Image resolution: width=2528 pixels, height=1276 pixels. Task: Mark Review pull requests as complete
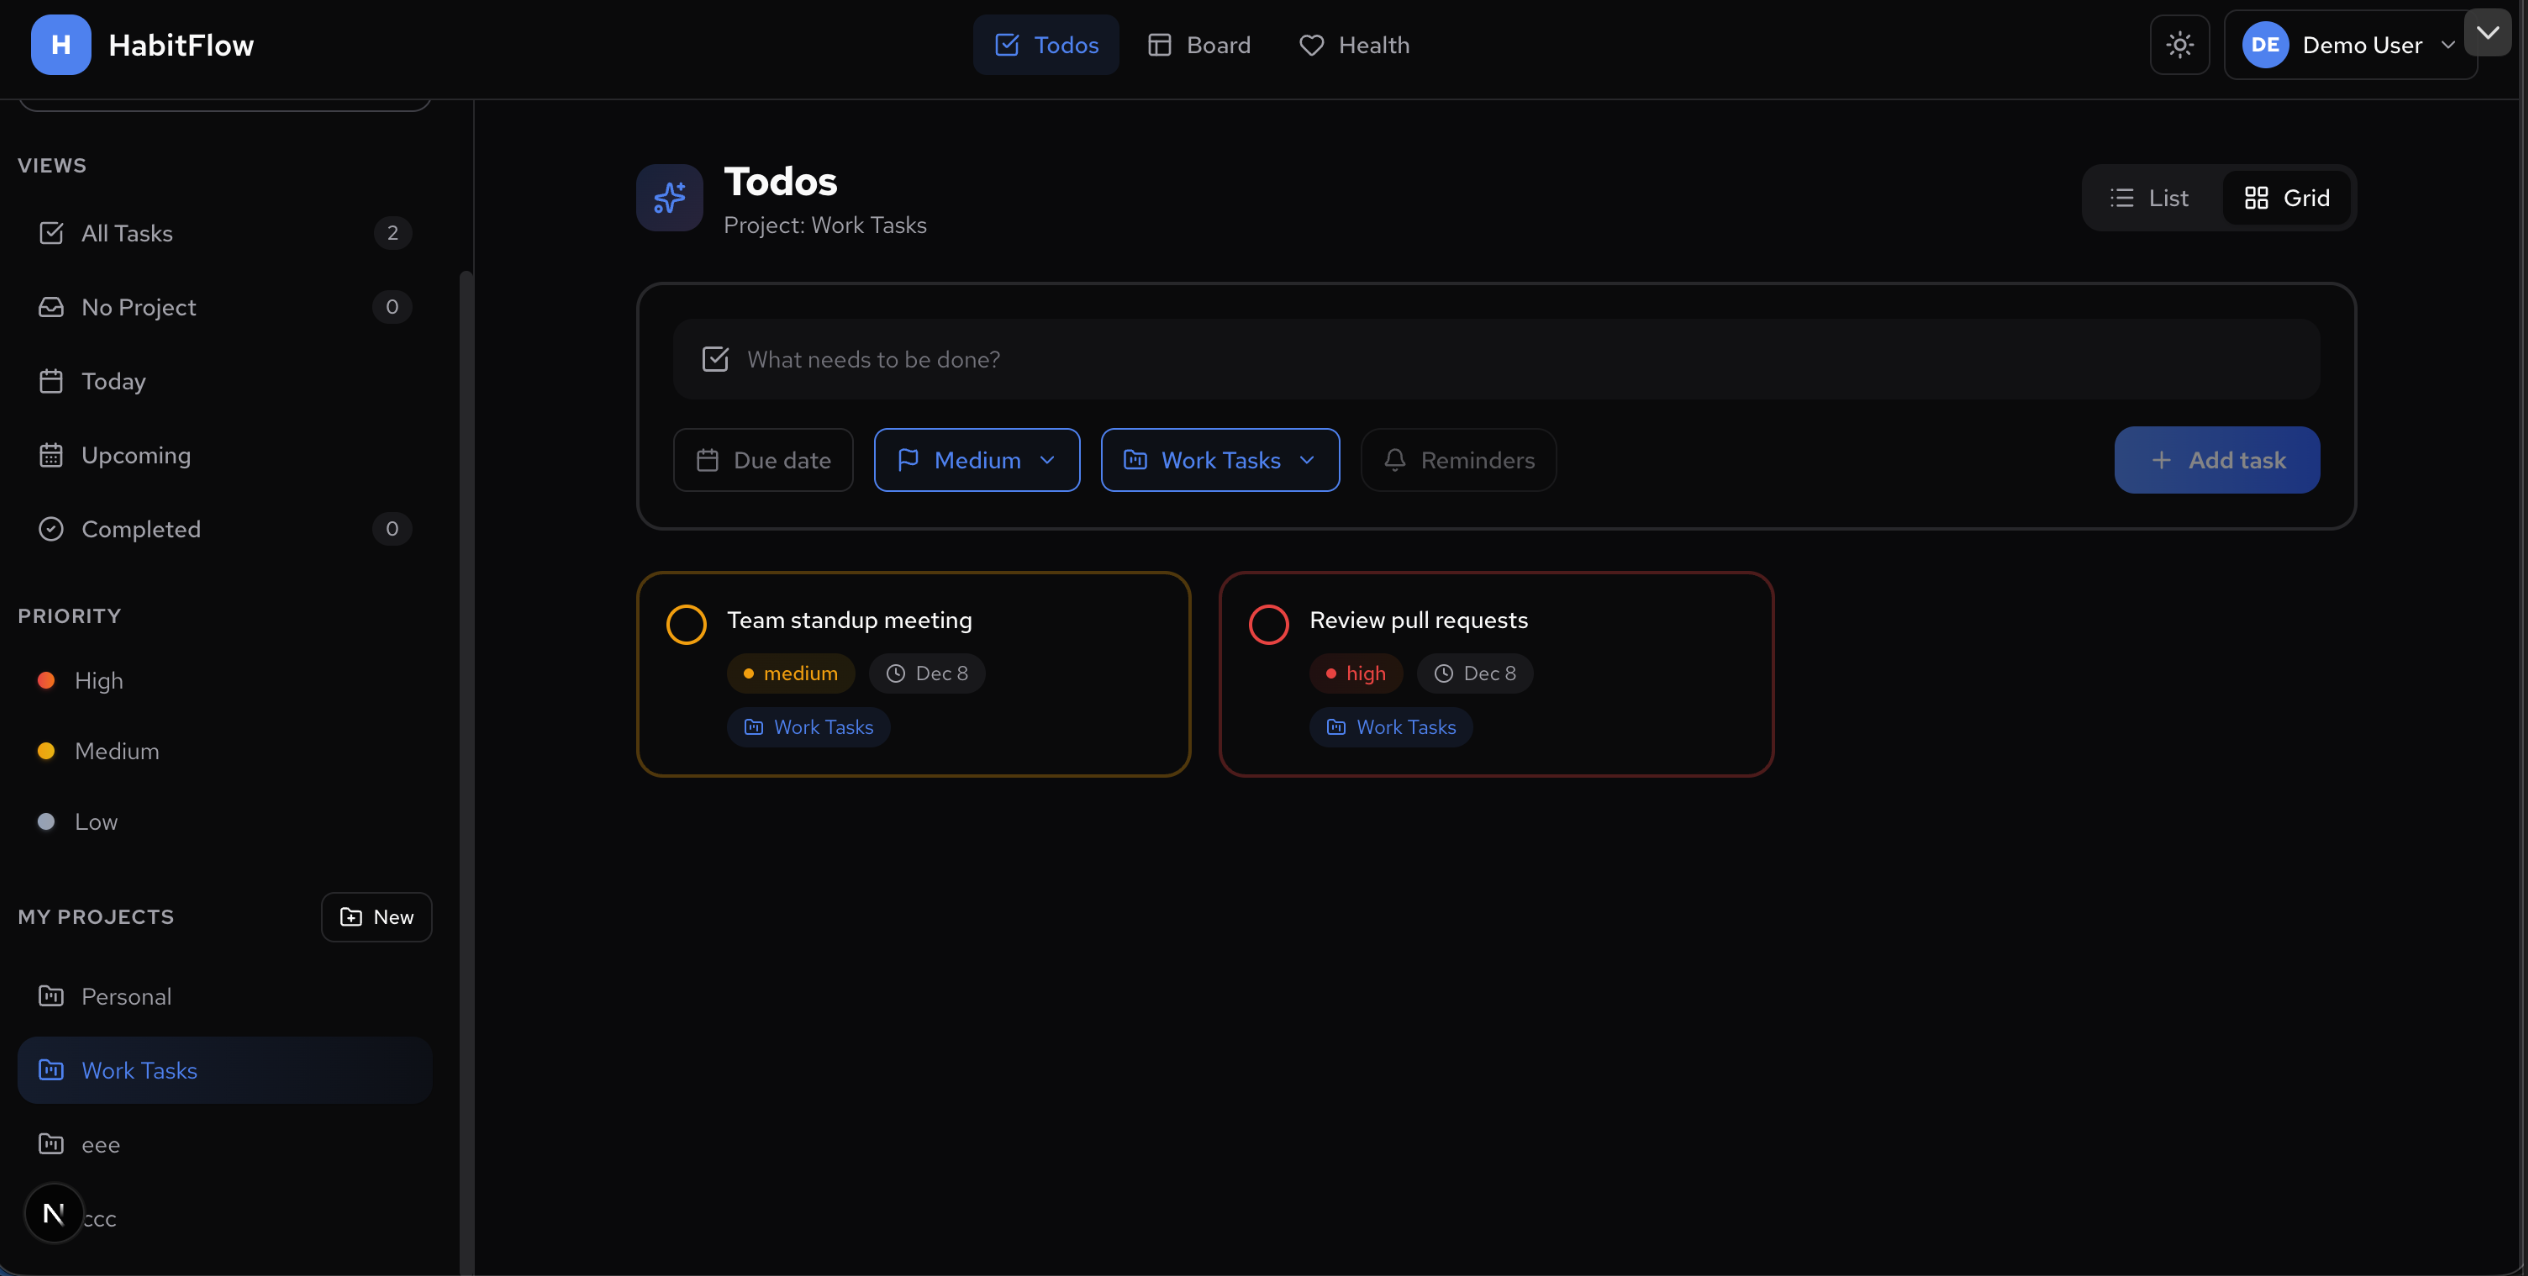(1268, 624)
